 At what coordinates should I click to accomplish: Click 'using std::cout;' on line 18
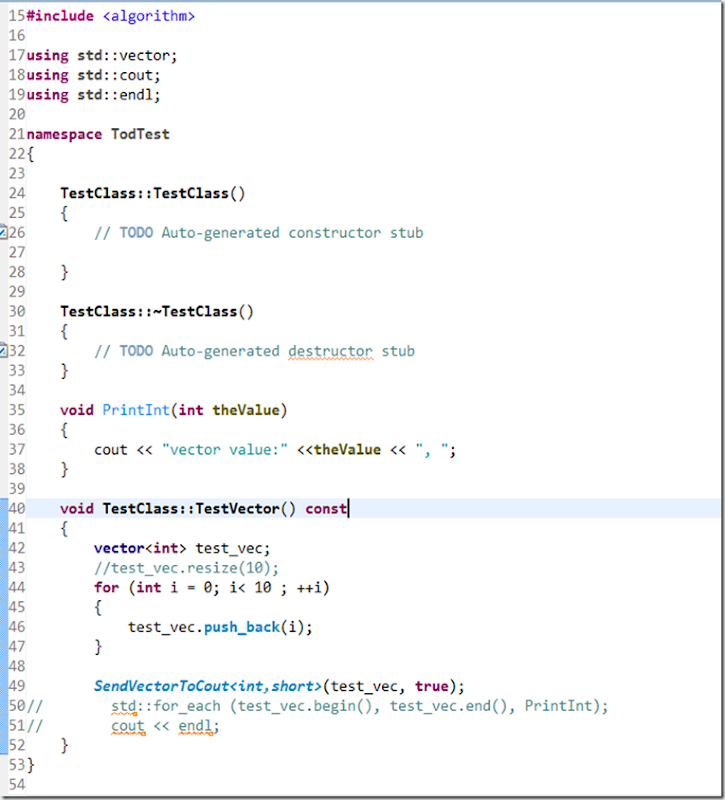click(x=93, y=75)
